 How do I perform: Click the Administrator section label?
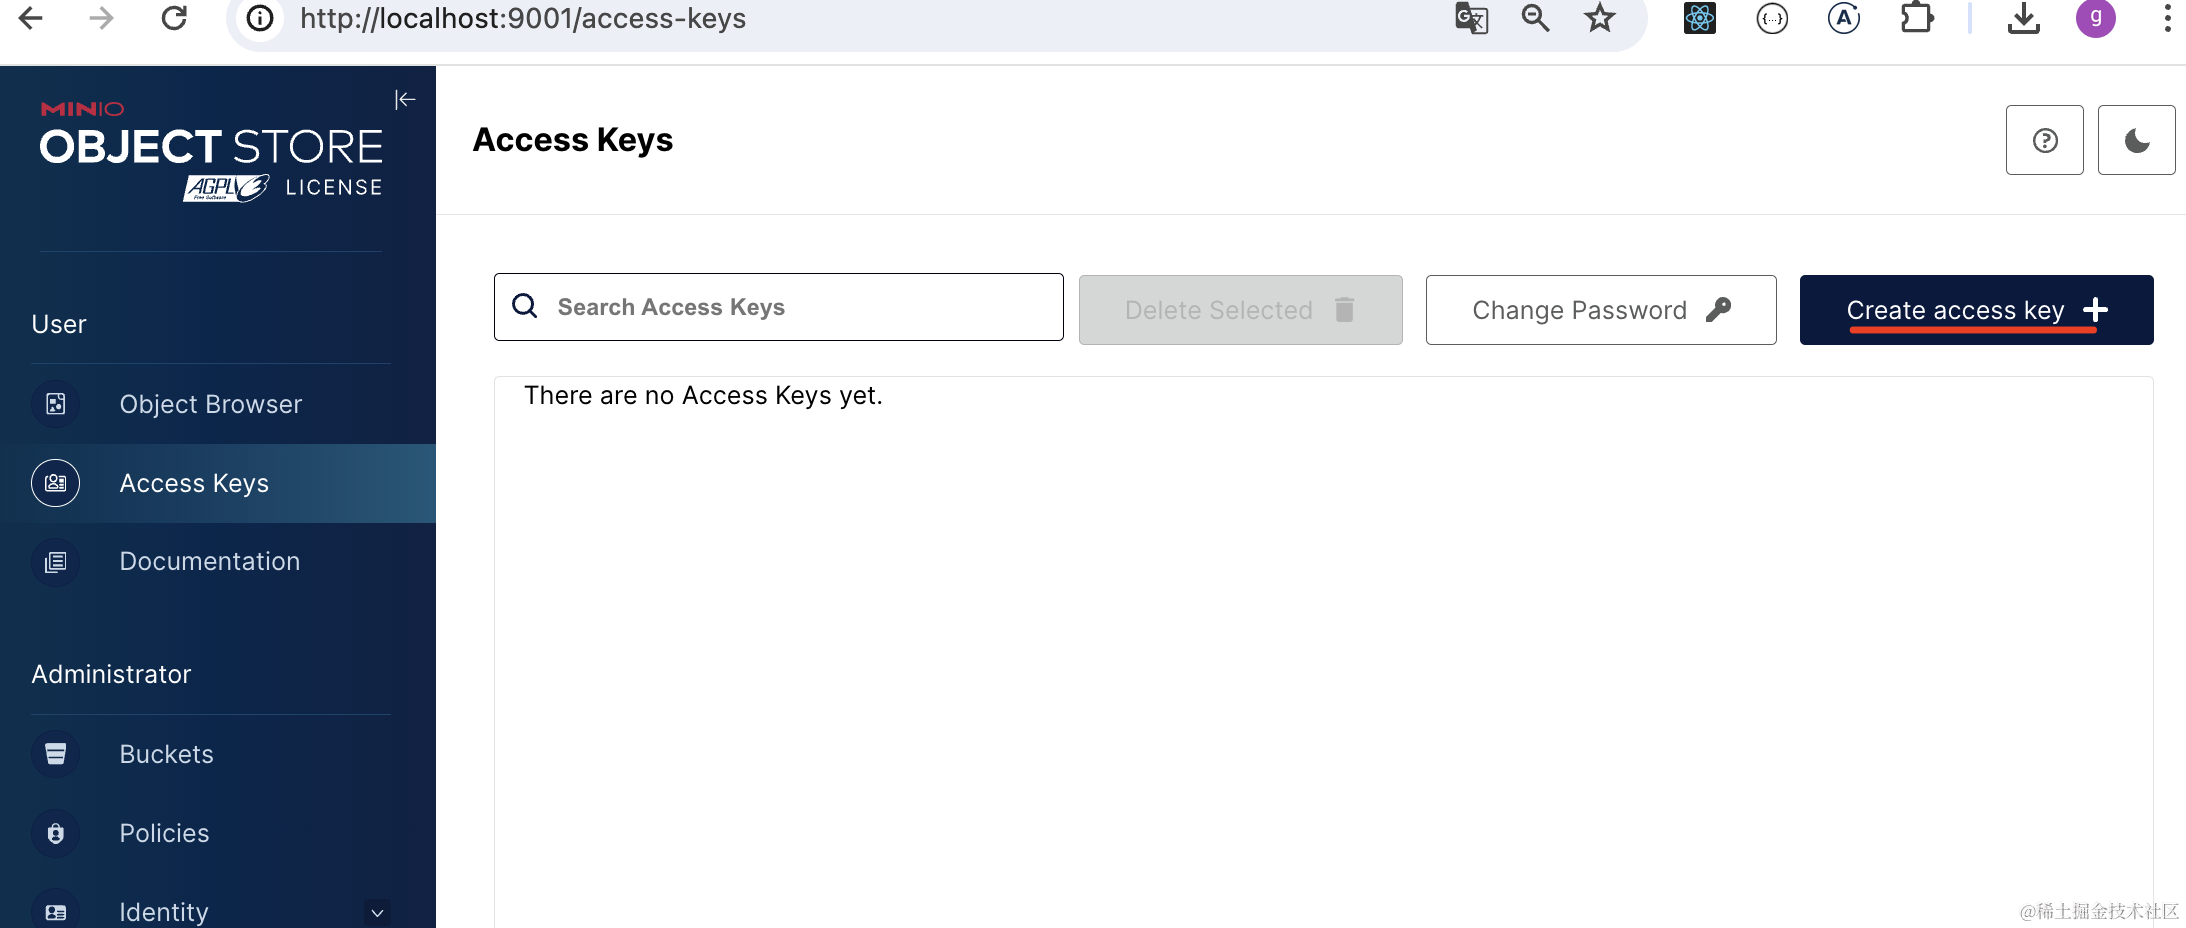coord(111,674)
